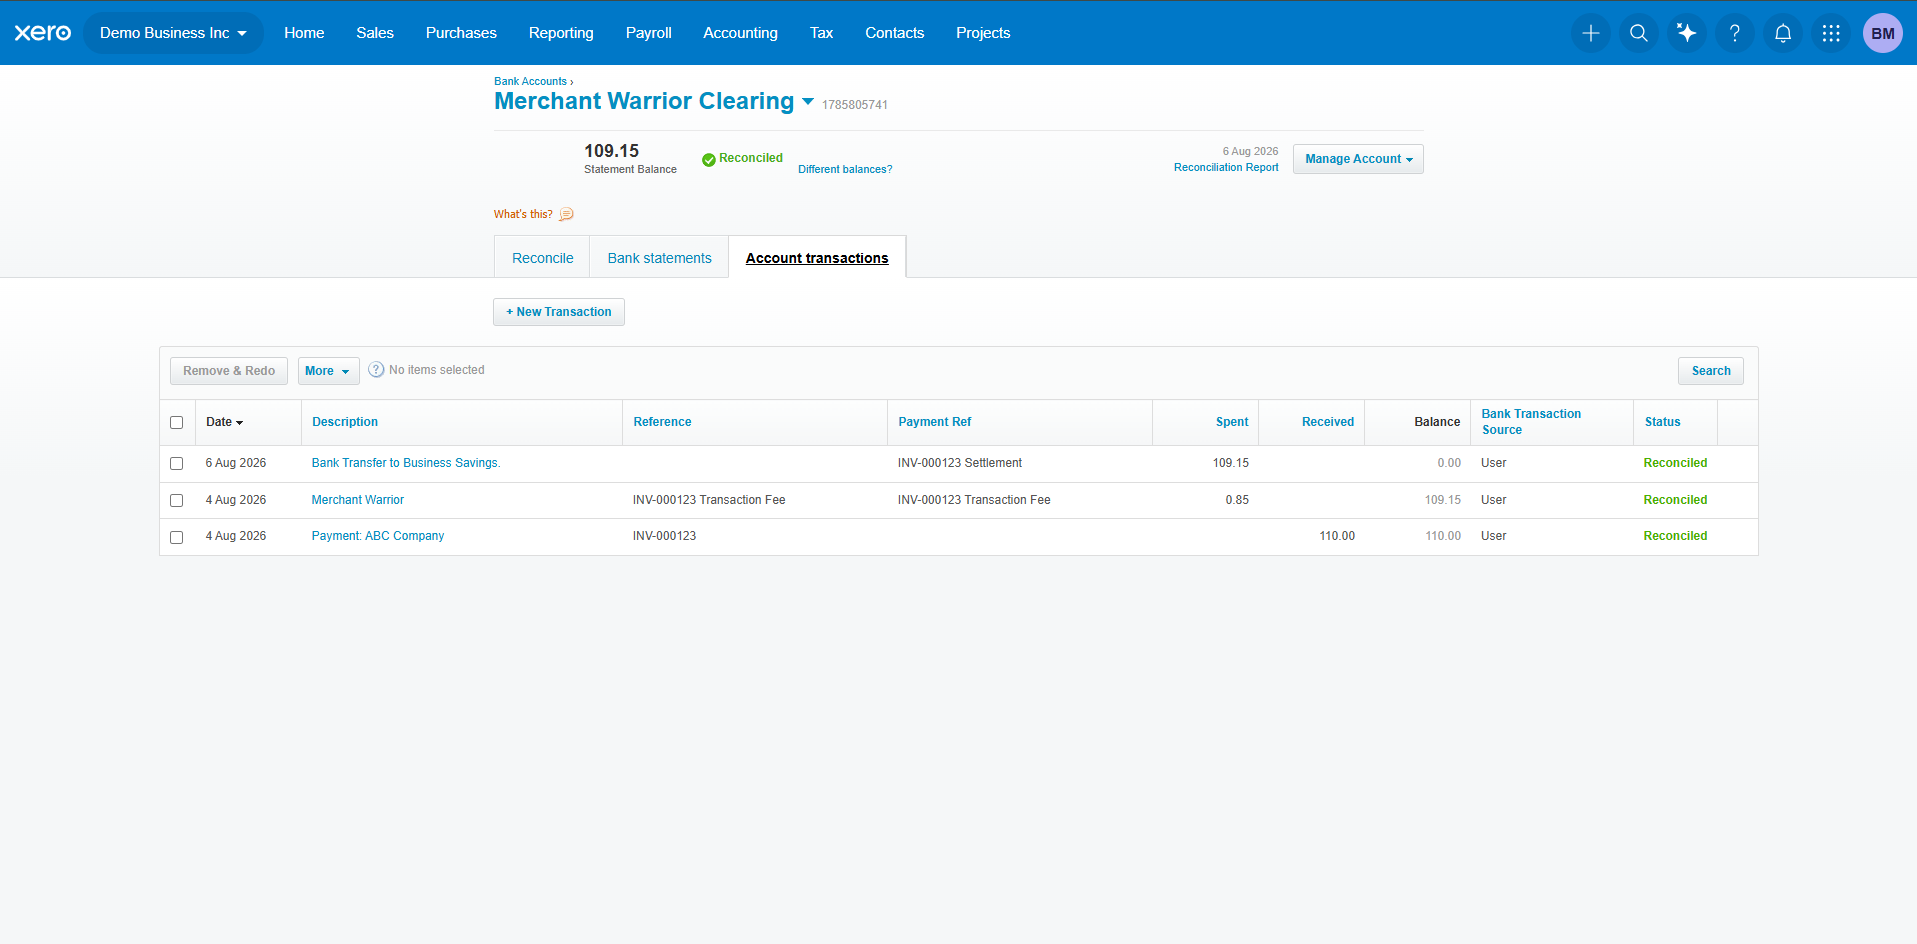Open the create new plus icon
Image resolution: width=1917 pixels, height=944 pixels.
tap(1590, 33)
